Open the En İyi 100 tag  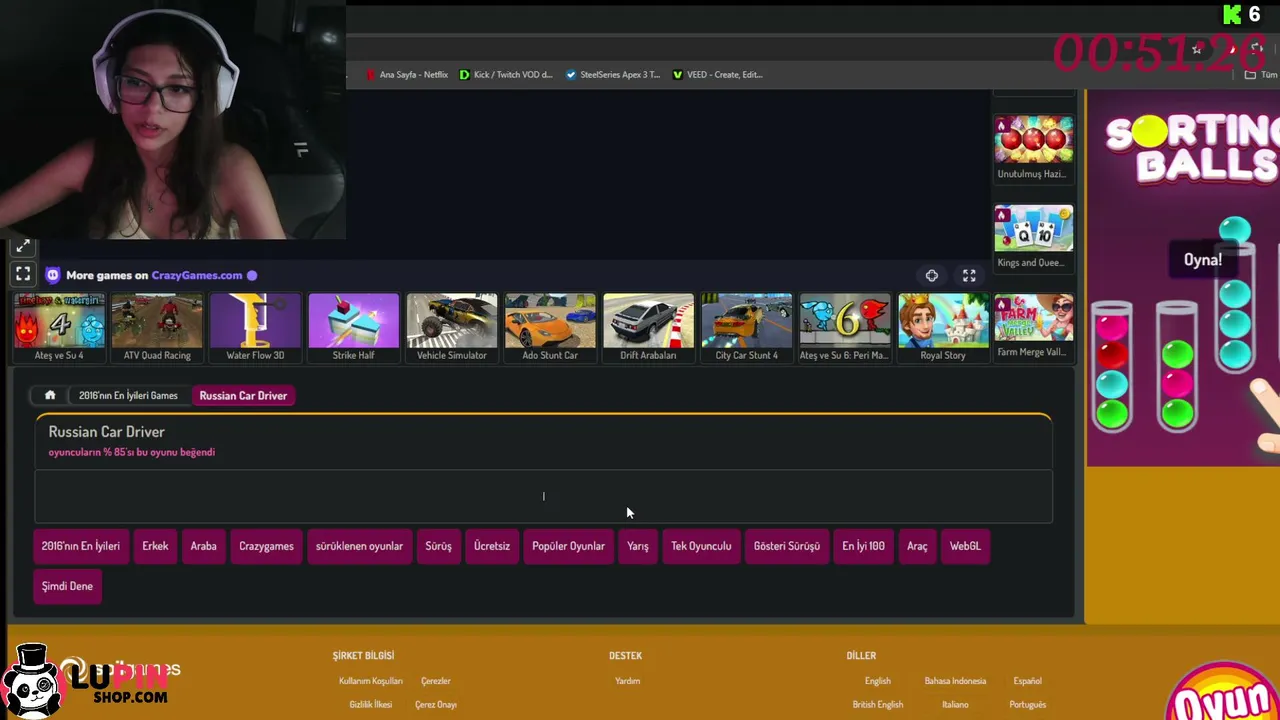click(863, 546)
